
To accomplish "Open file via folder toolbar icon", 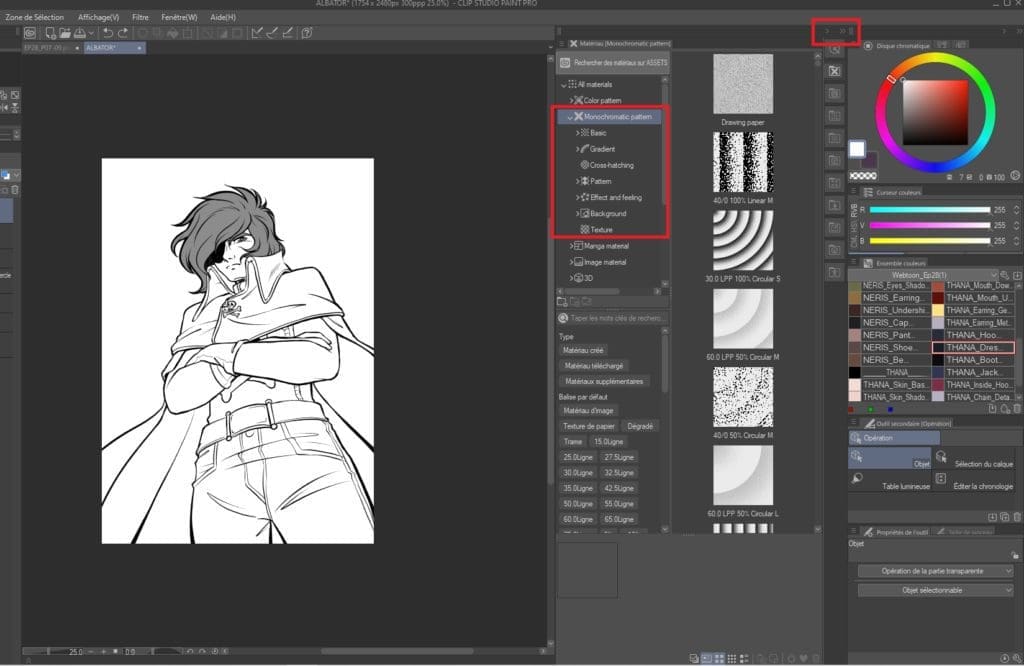I will coord(65,33).
